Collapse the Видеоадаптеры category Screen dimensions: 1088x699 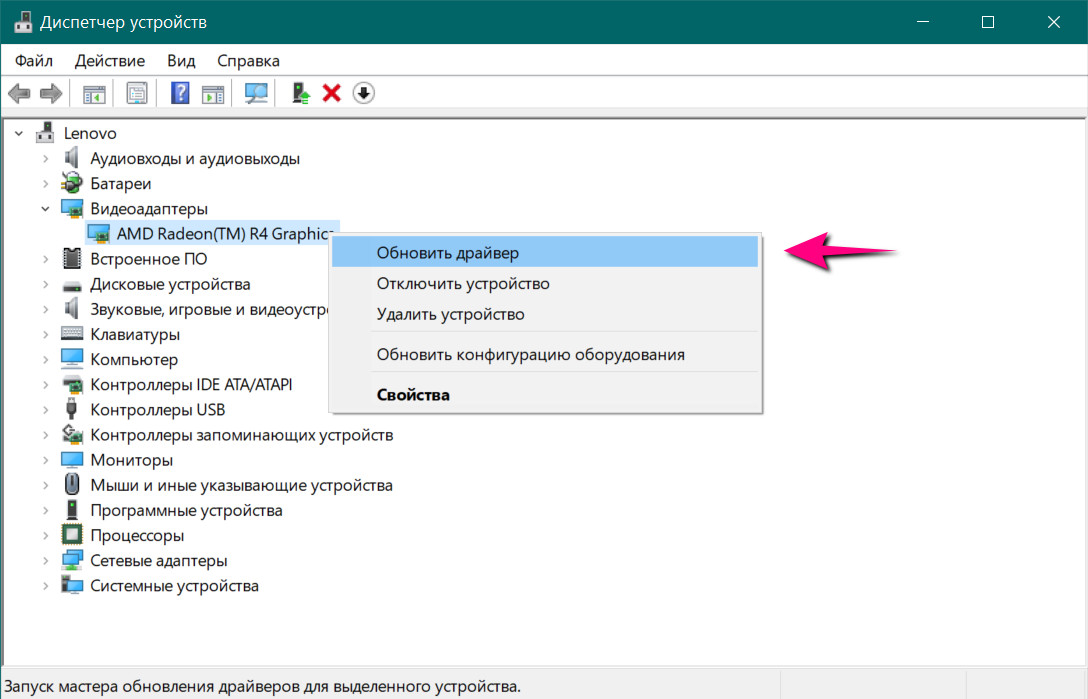tap(45, 209)
